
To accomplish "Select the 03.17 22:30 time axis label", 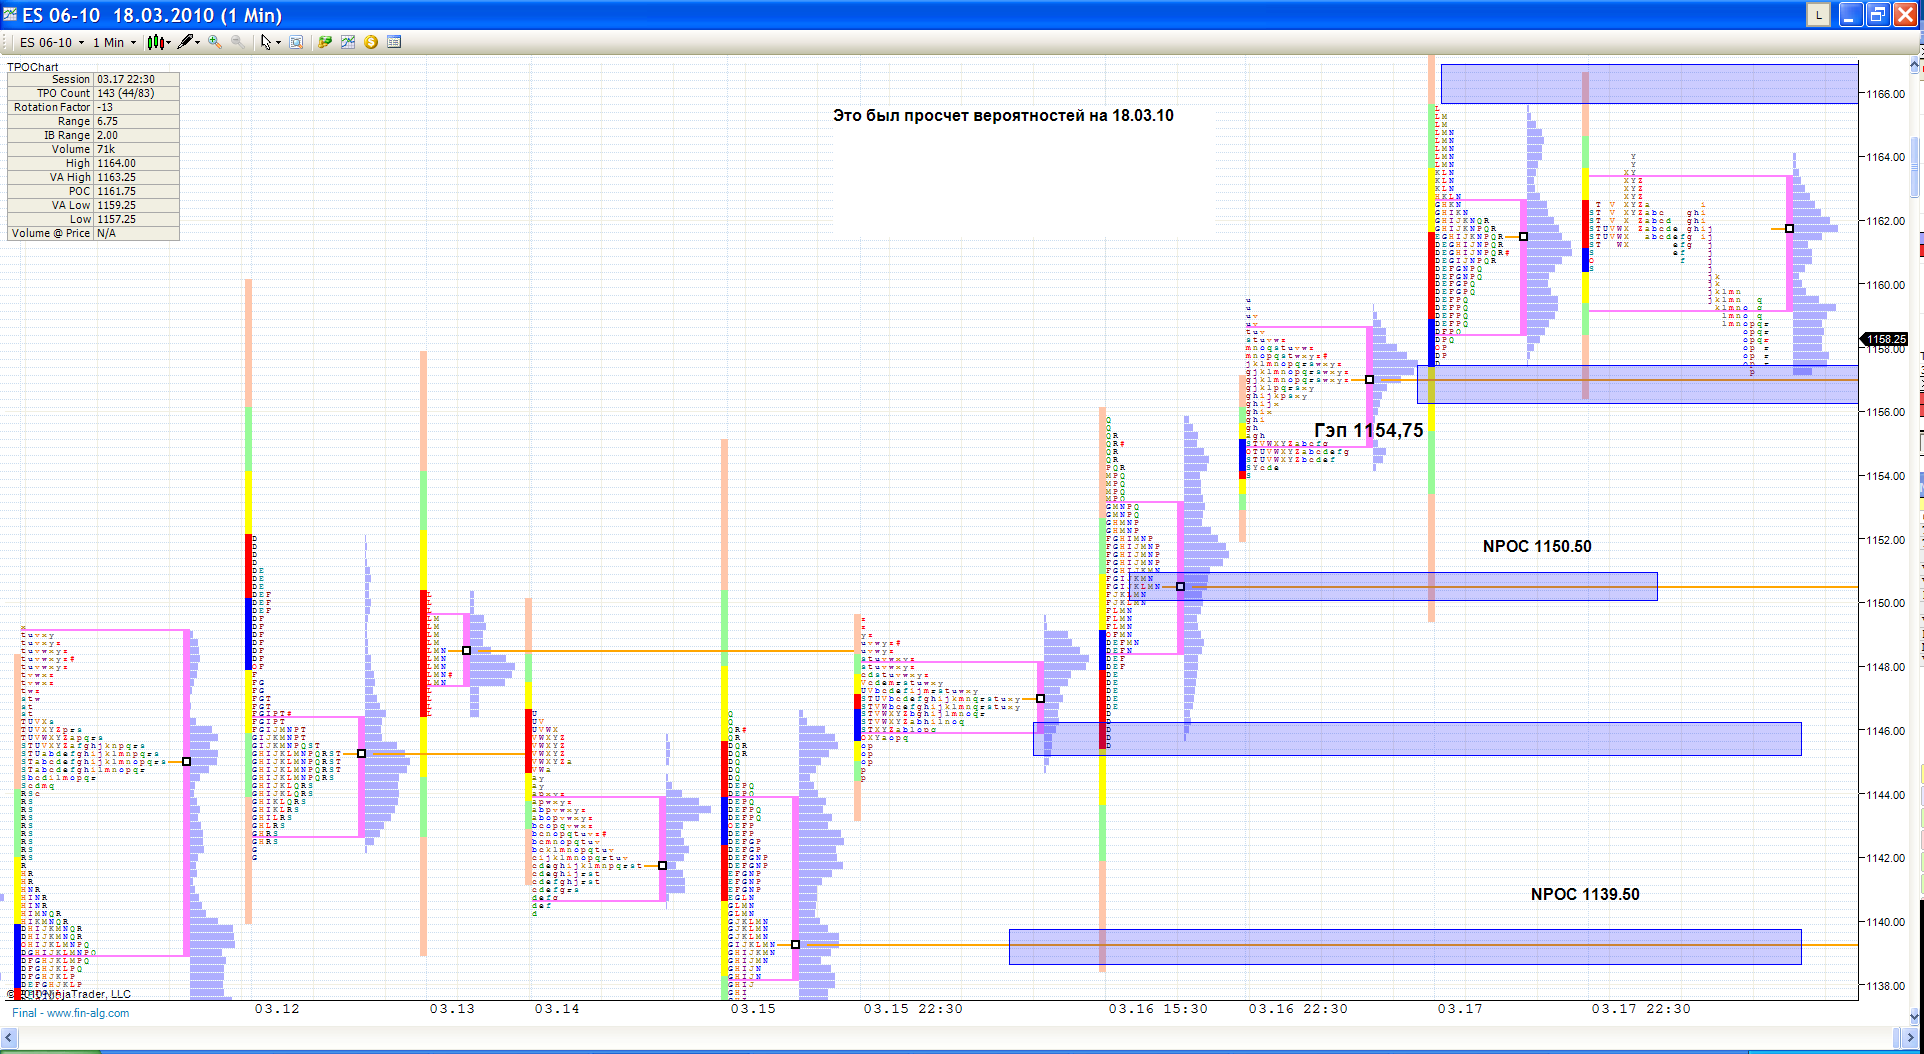I will 1641,1009.
